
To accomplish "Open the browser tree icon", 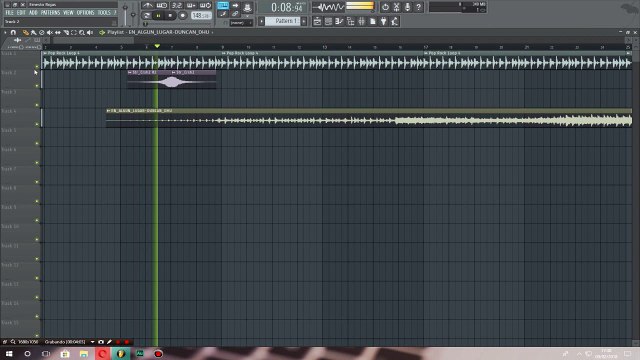I will click(x=350, y=21).
